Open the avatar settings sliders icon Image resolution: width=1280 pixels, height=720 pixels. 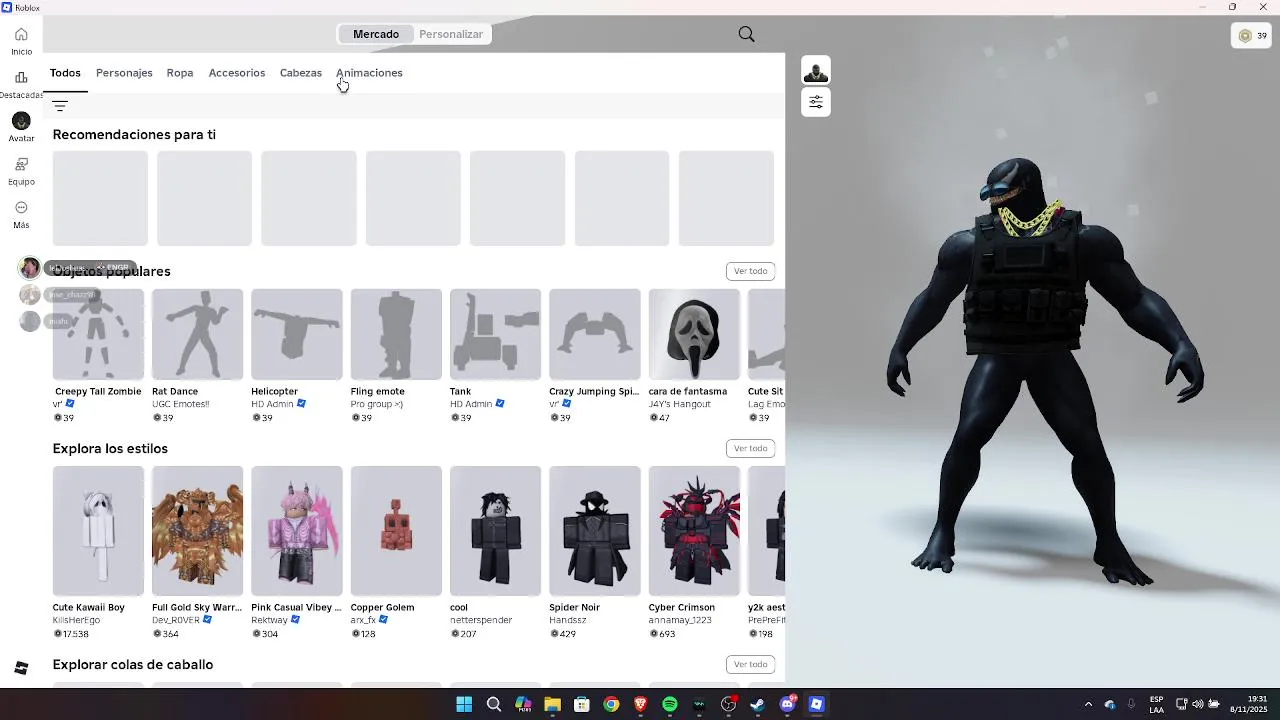point(816,102)
